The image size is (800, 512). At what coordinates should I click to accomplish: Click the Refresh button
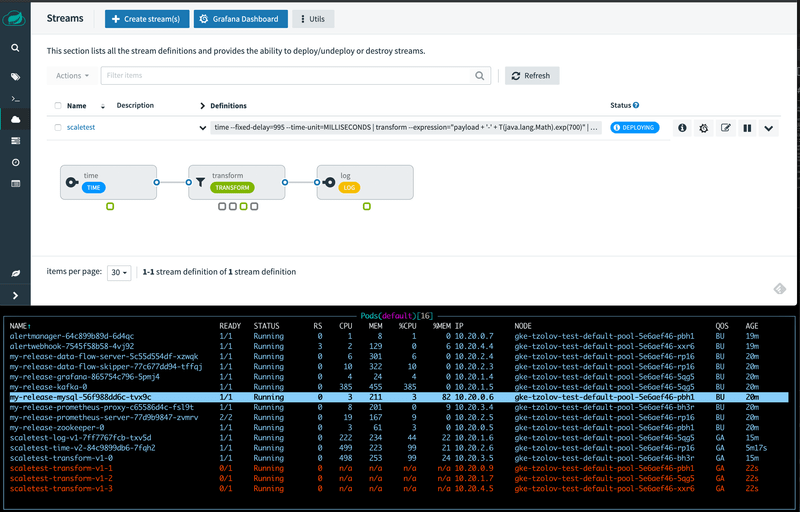pos(532,75)
